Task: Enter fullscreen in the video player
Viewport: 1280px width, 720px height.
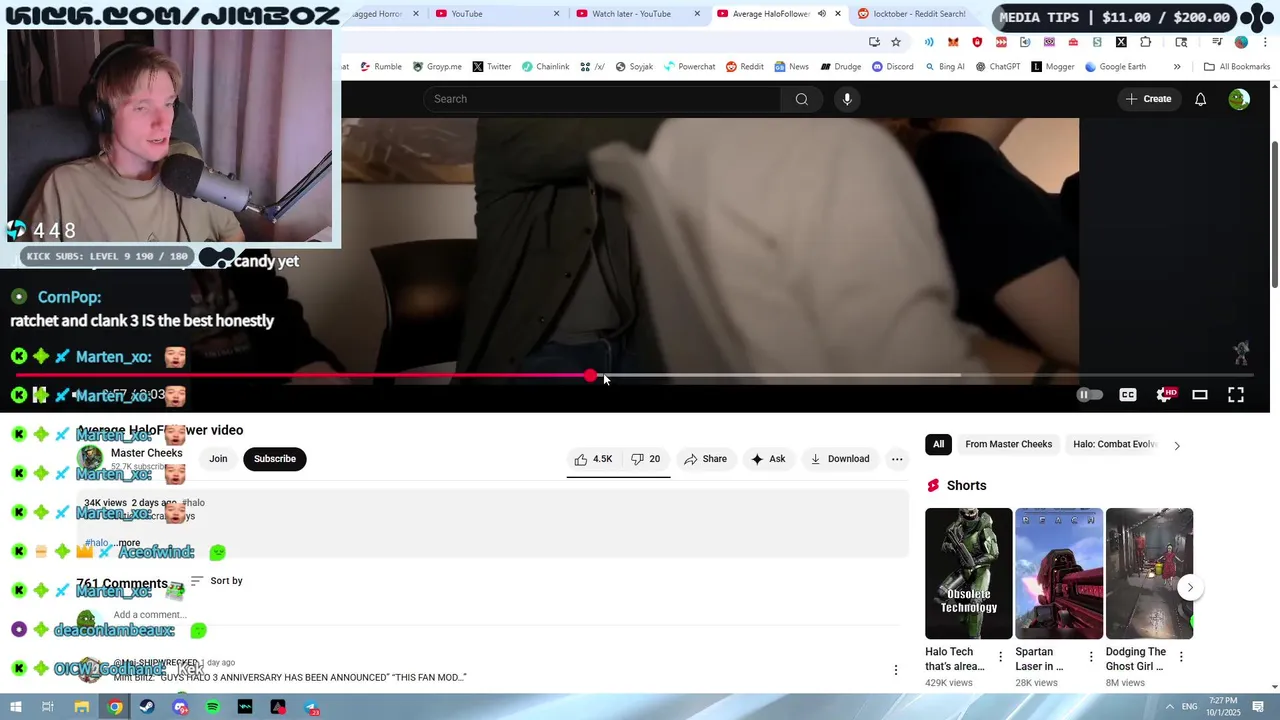Action: (x=1236, y=395)
